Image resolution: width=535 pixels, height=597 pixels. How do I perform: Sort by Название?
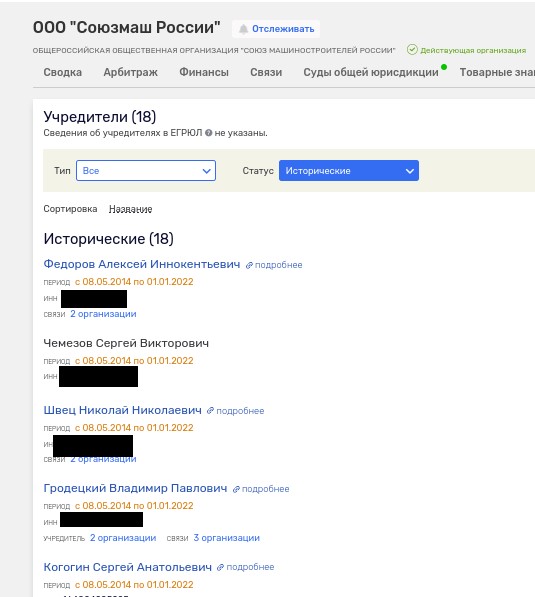[131, 209]
